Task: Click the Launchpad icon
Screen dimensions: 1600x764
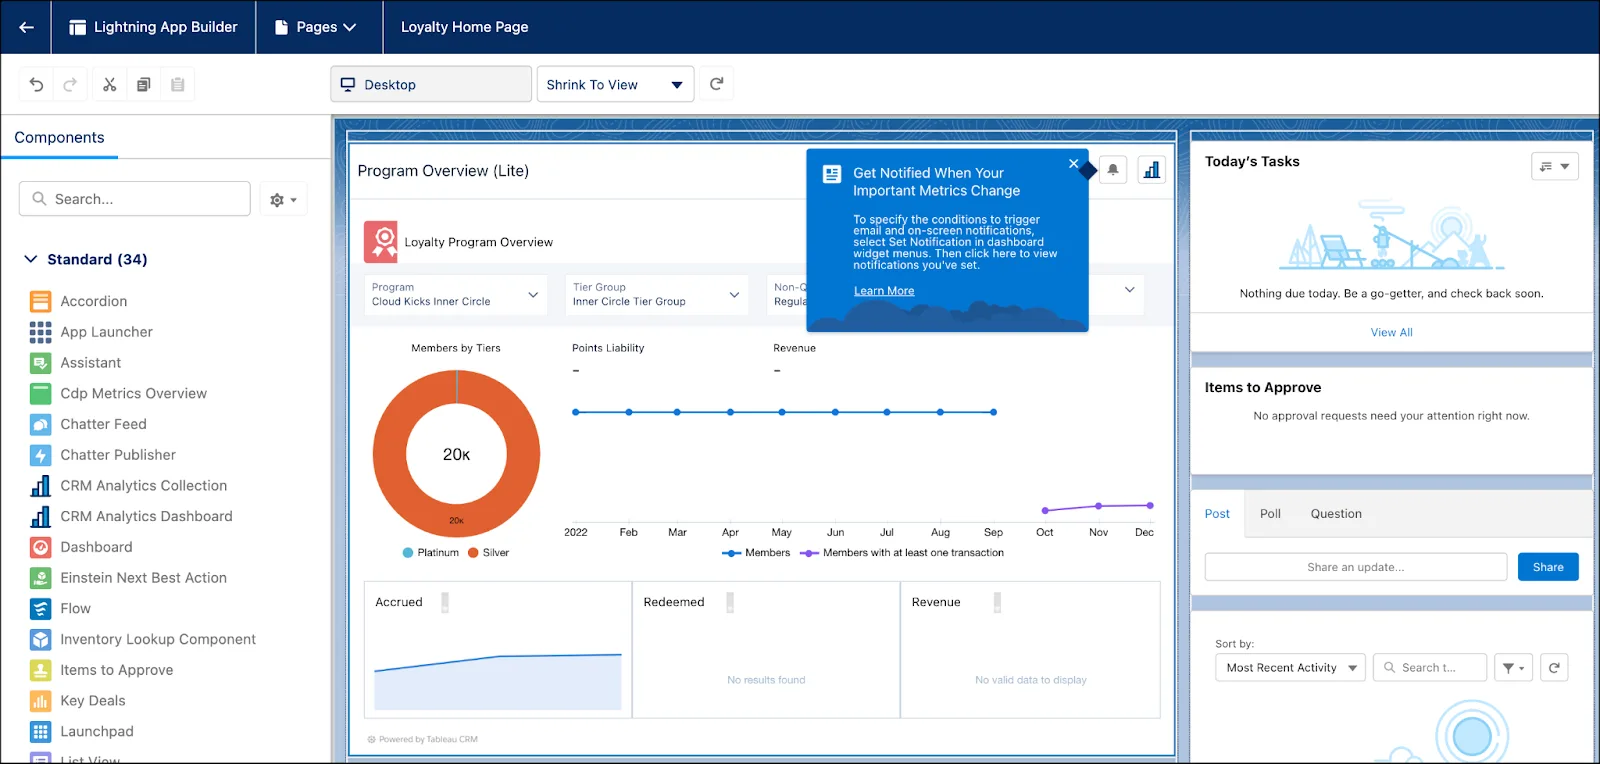Action: [40, 732]
